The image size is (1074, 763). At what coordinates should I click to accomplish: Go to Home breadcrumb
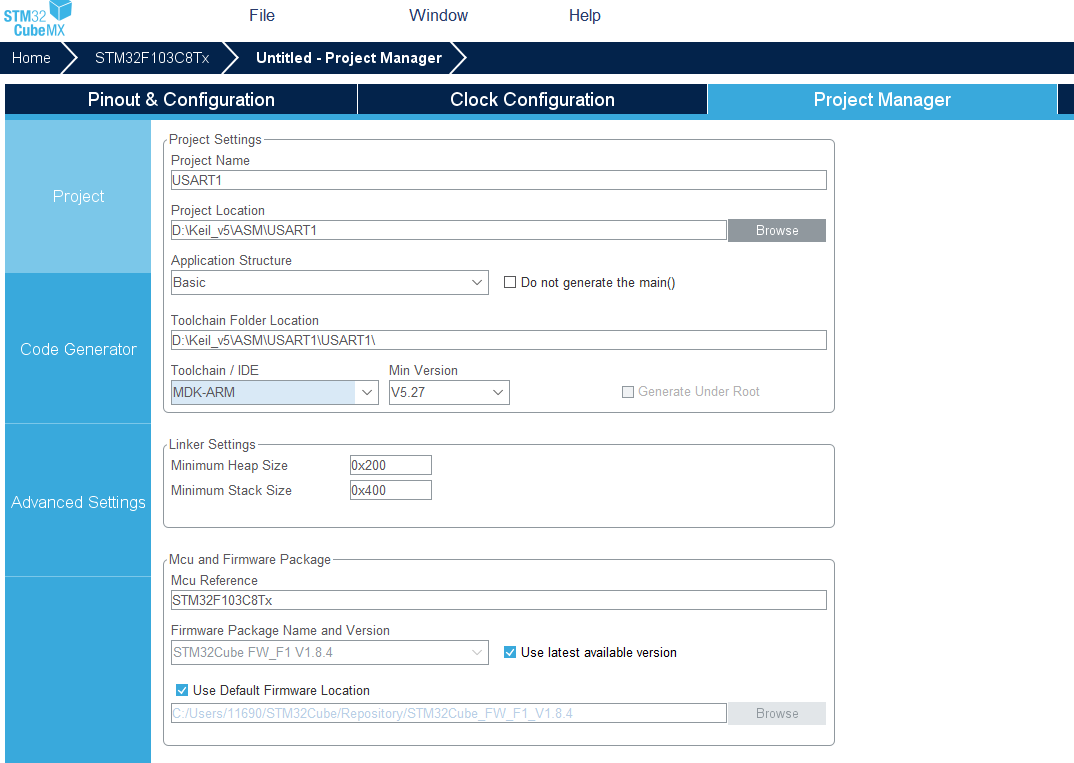point(31,58)
